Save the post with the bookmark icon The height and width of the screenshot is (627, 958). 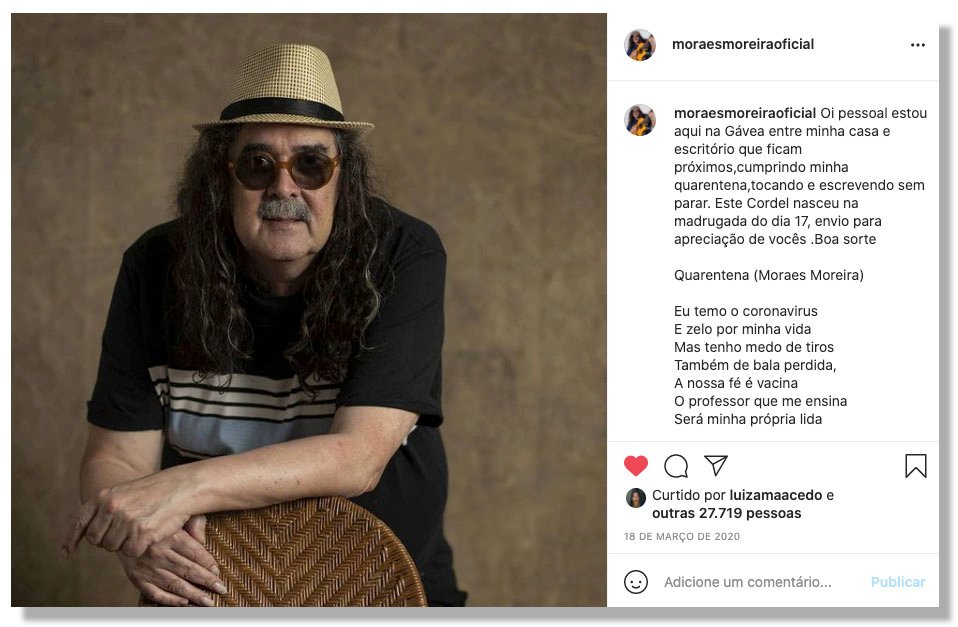(x=915, y=466)
